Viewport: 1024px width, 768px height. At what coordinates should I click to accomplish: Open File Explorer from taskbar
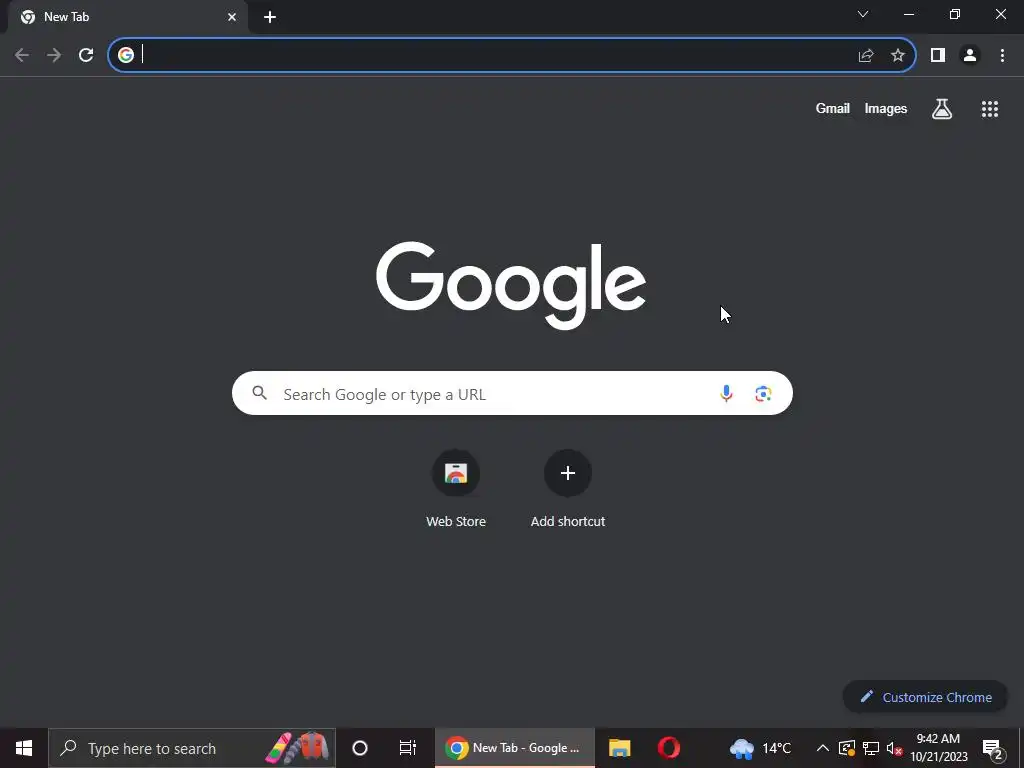[620, 748]
